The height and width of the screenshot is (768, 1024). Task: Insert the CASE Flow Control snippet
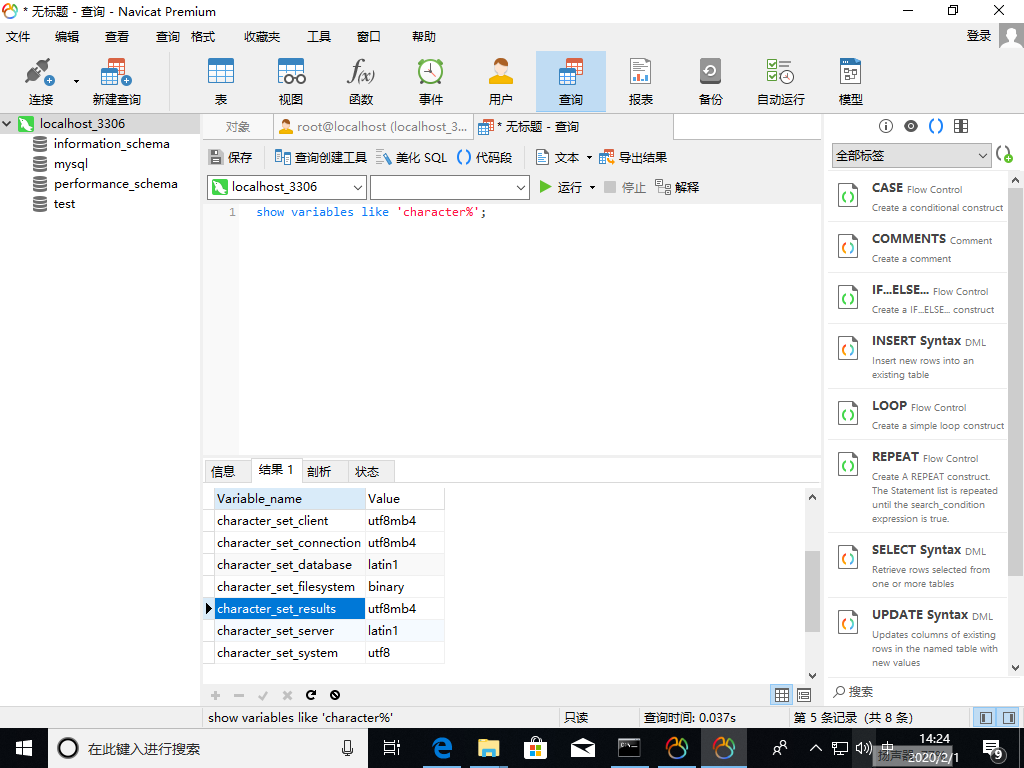[x=918, y=197]
